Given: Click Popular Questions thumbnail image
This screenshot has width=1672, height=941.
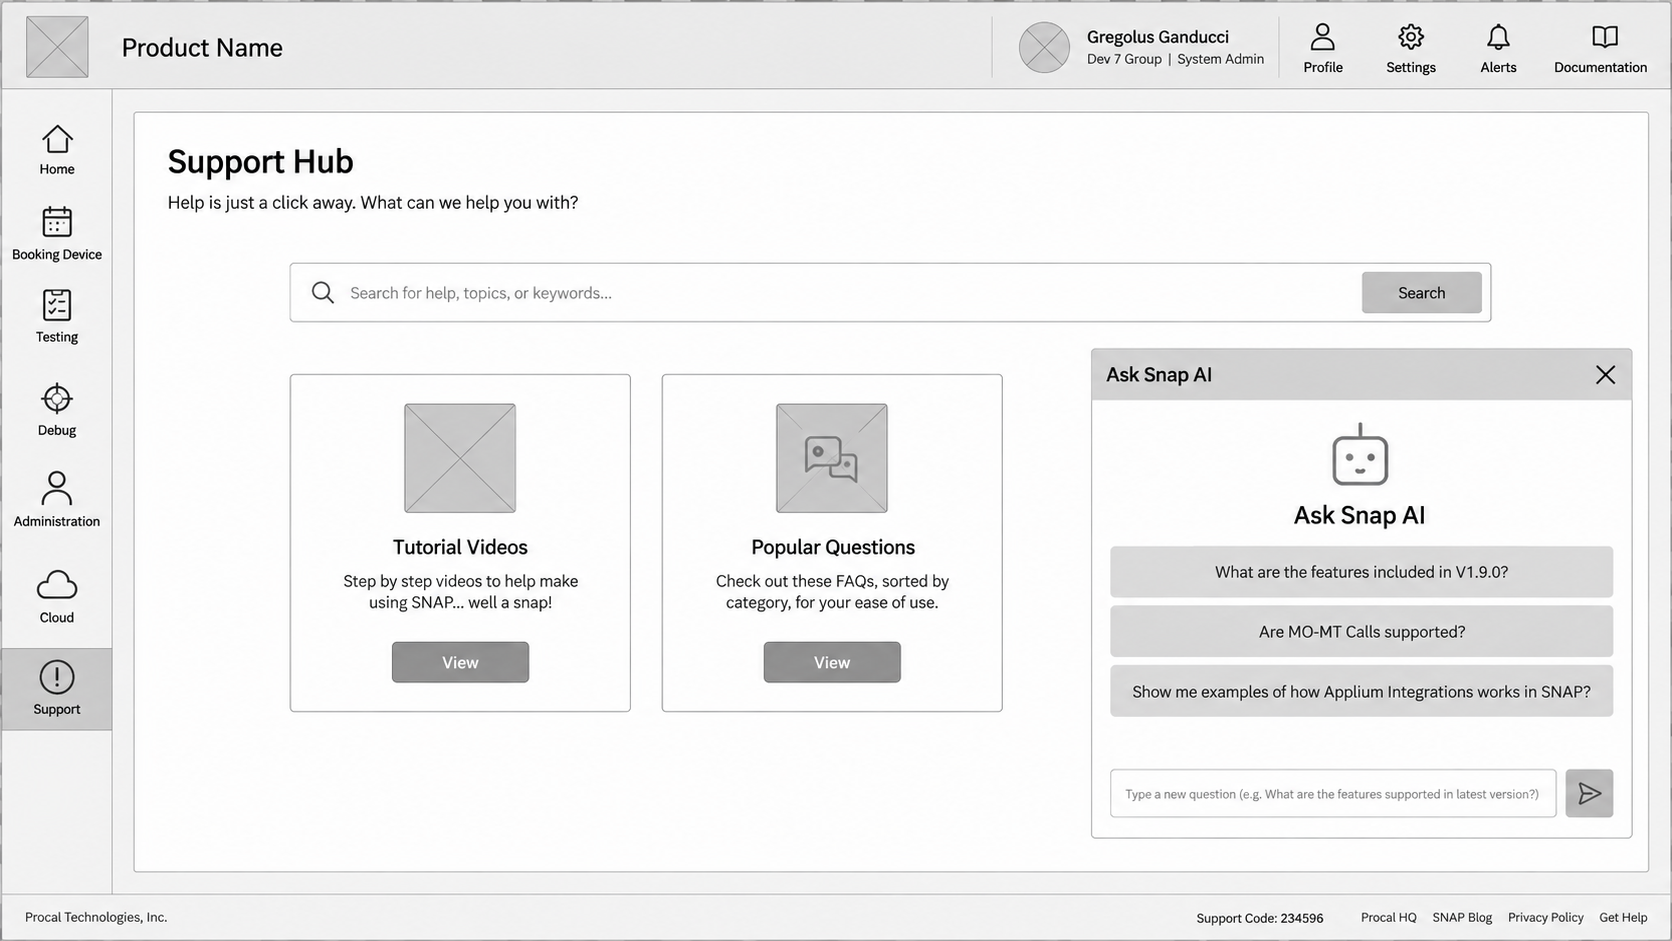Looking at the screenshot, I should click(832, 458).
